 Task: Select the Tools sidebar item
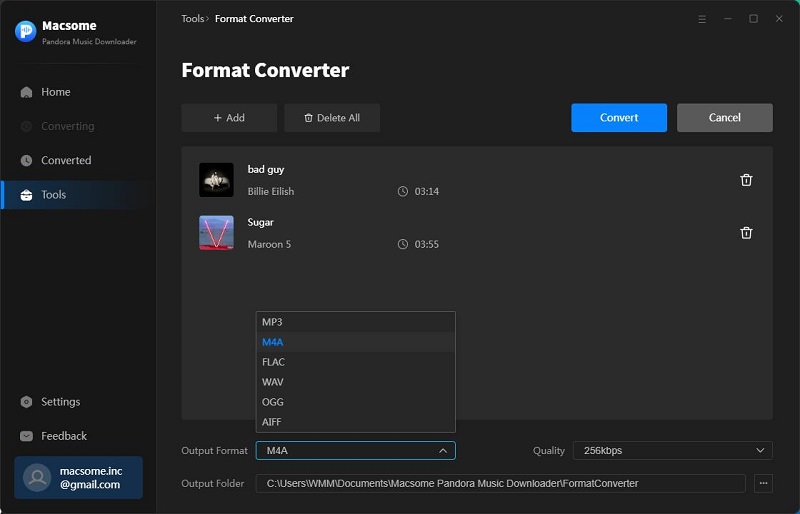point(78,194)
